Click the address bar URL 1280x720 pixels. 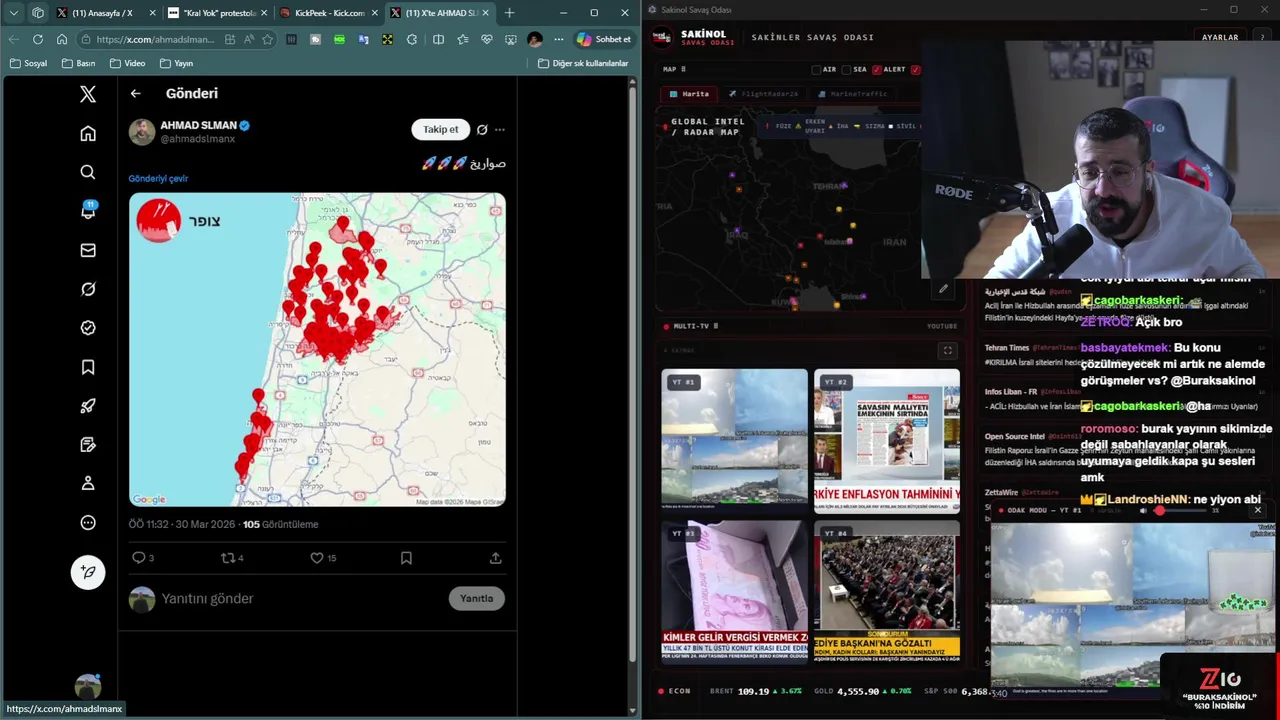click(155, 39)
